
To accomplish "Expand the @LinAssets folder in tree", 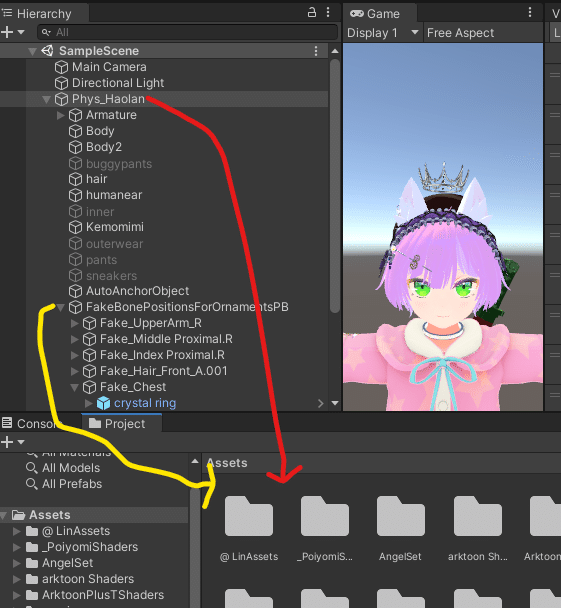I will (x=17, y=531).
